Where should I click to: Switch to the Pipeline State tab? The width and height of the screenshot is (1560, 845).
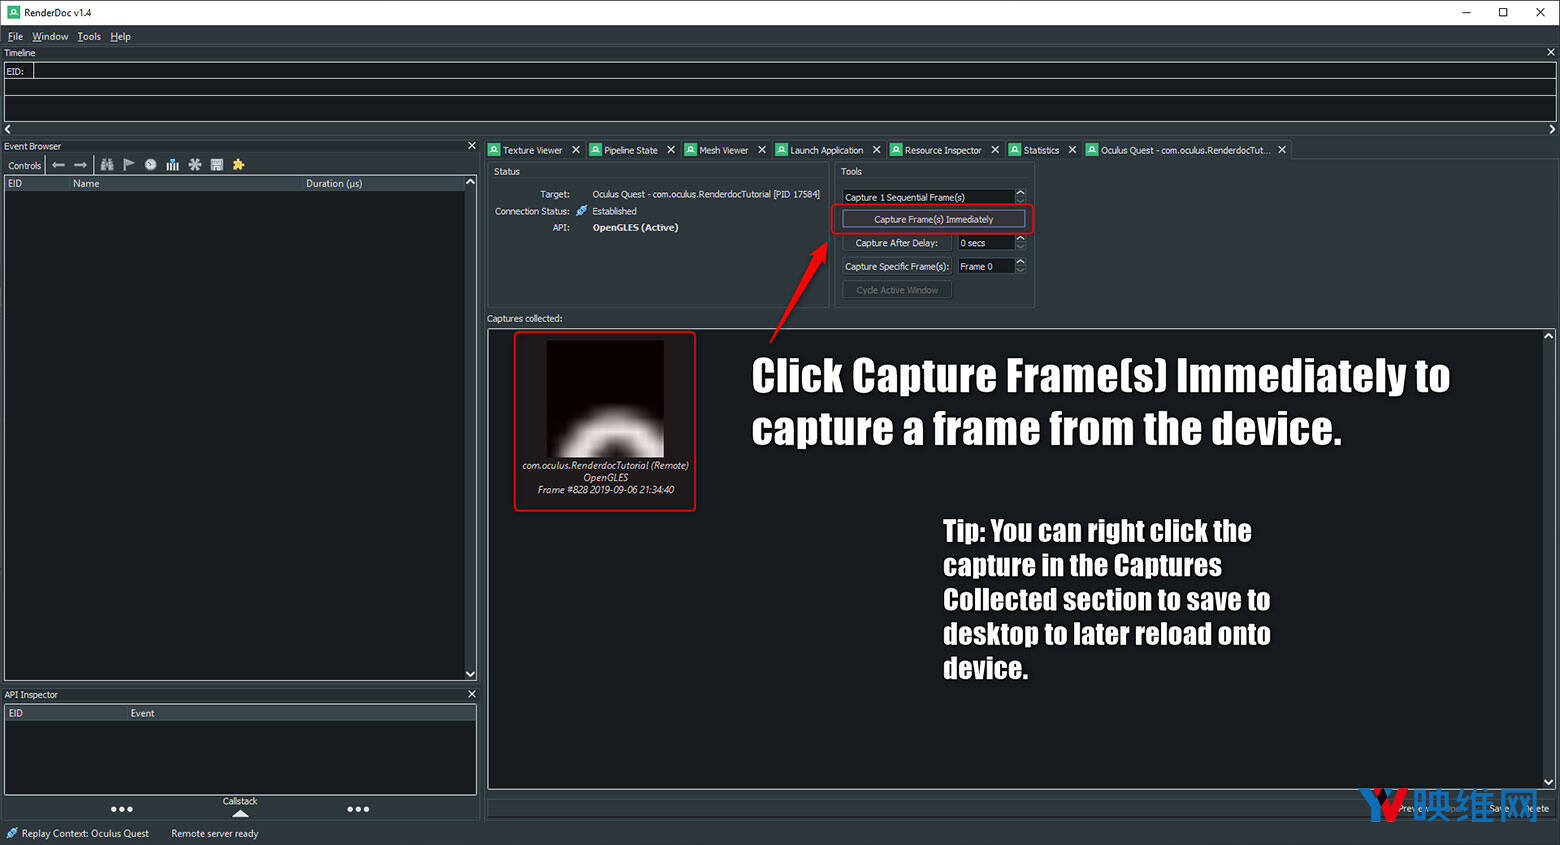pos(630,150)
